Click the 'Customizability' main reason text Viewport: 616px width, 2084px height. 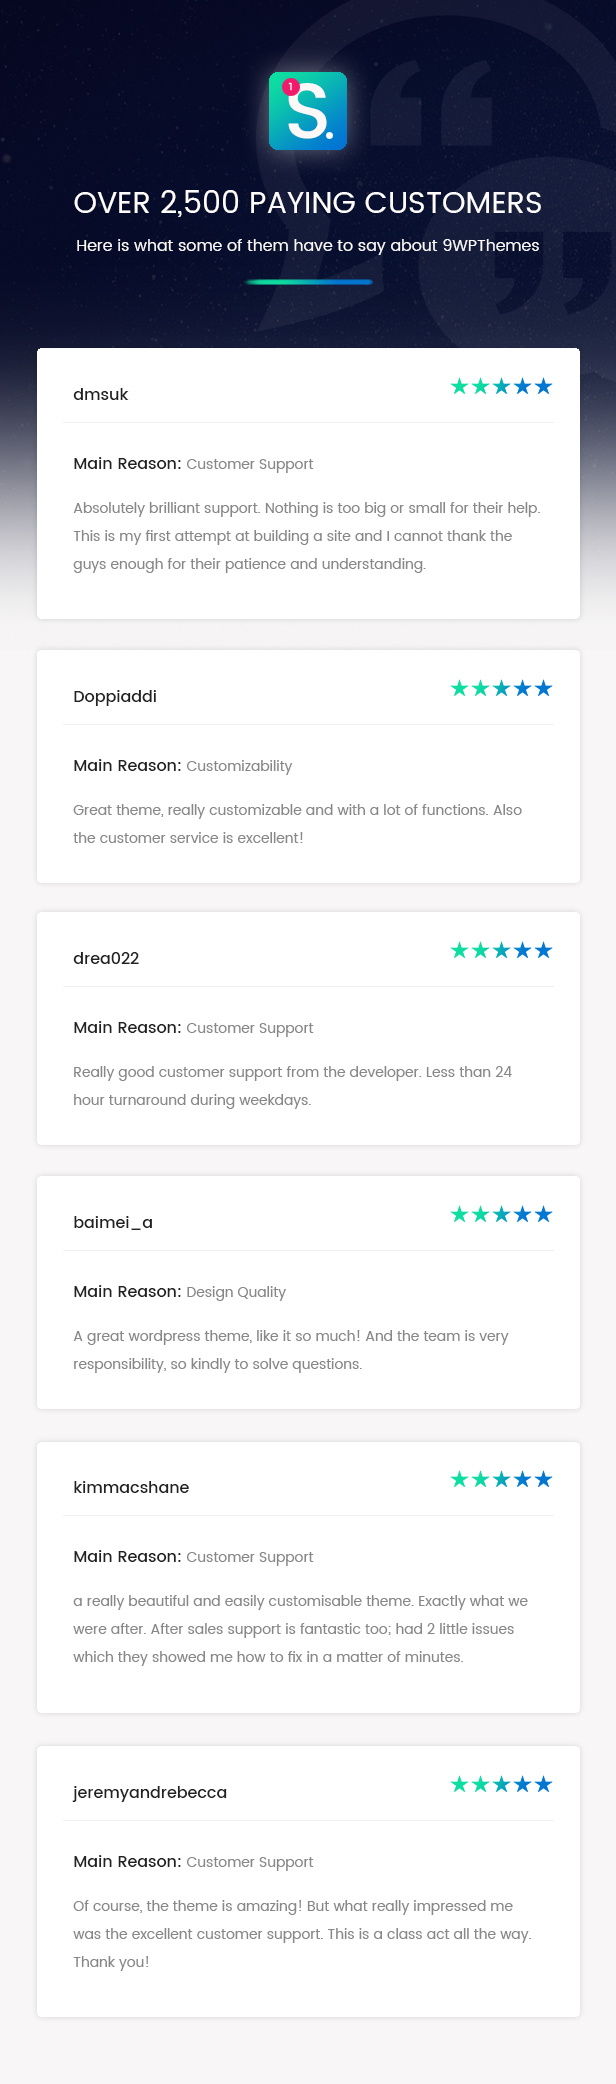click(x=239, y=766)
